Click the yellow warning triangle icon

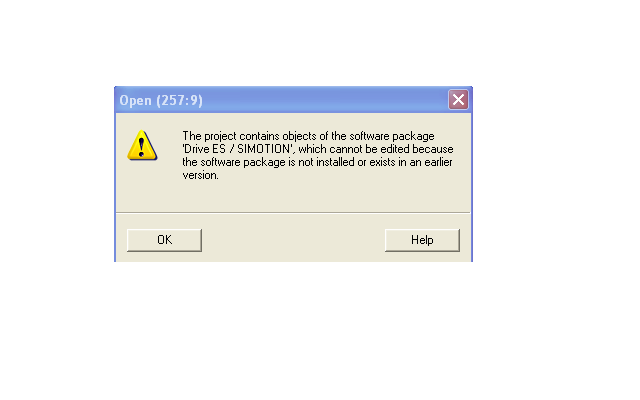pos(142,145)
